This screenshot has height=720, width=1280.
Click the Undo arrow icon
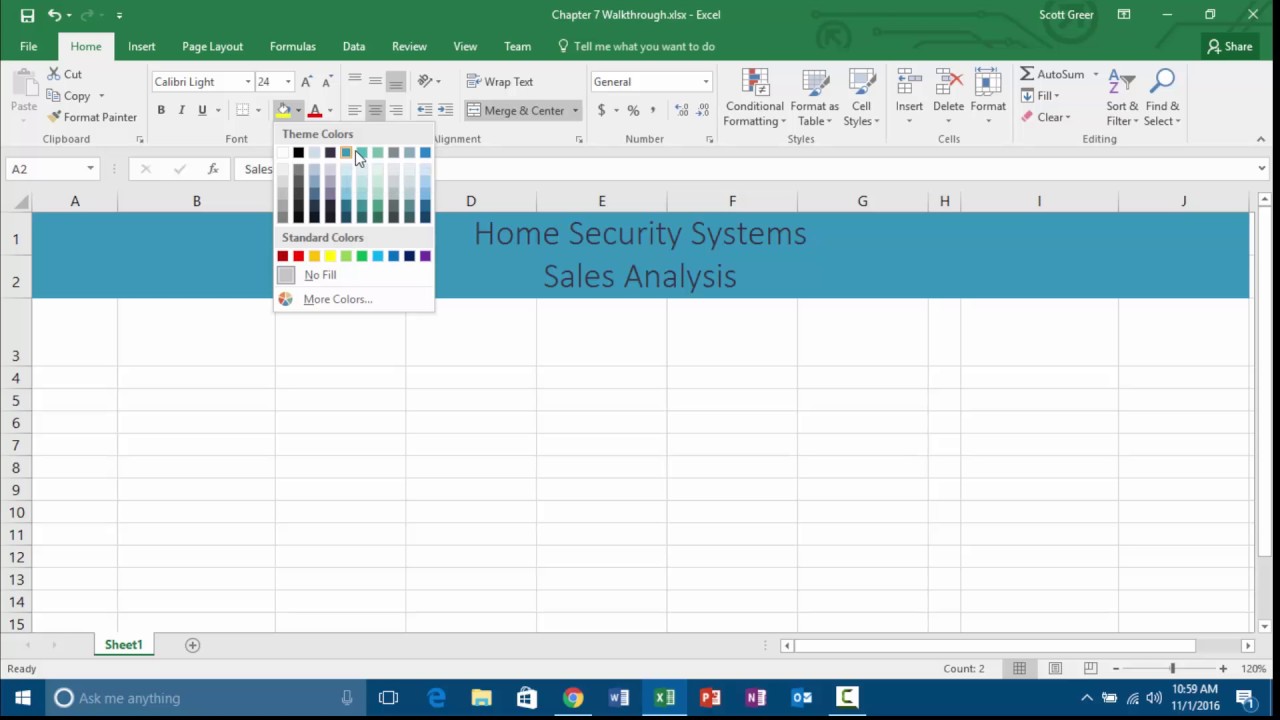tap(55, 15)
